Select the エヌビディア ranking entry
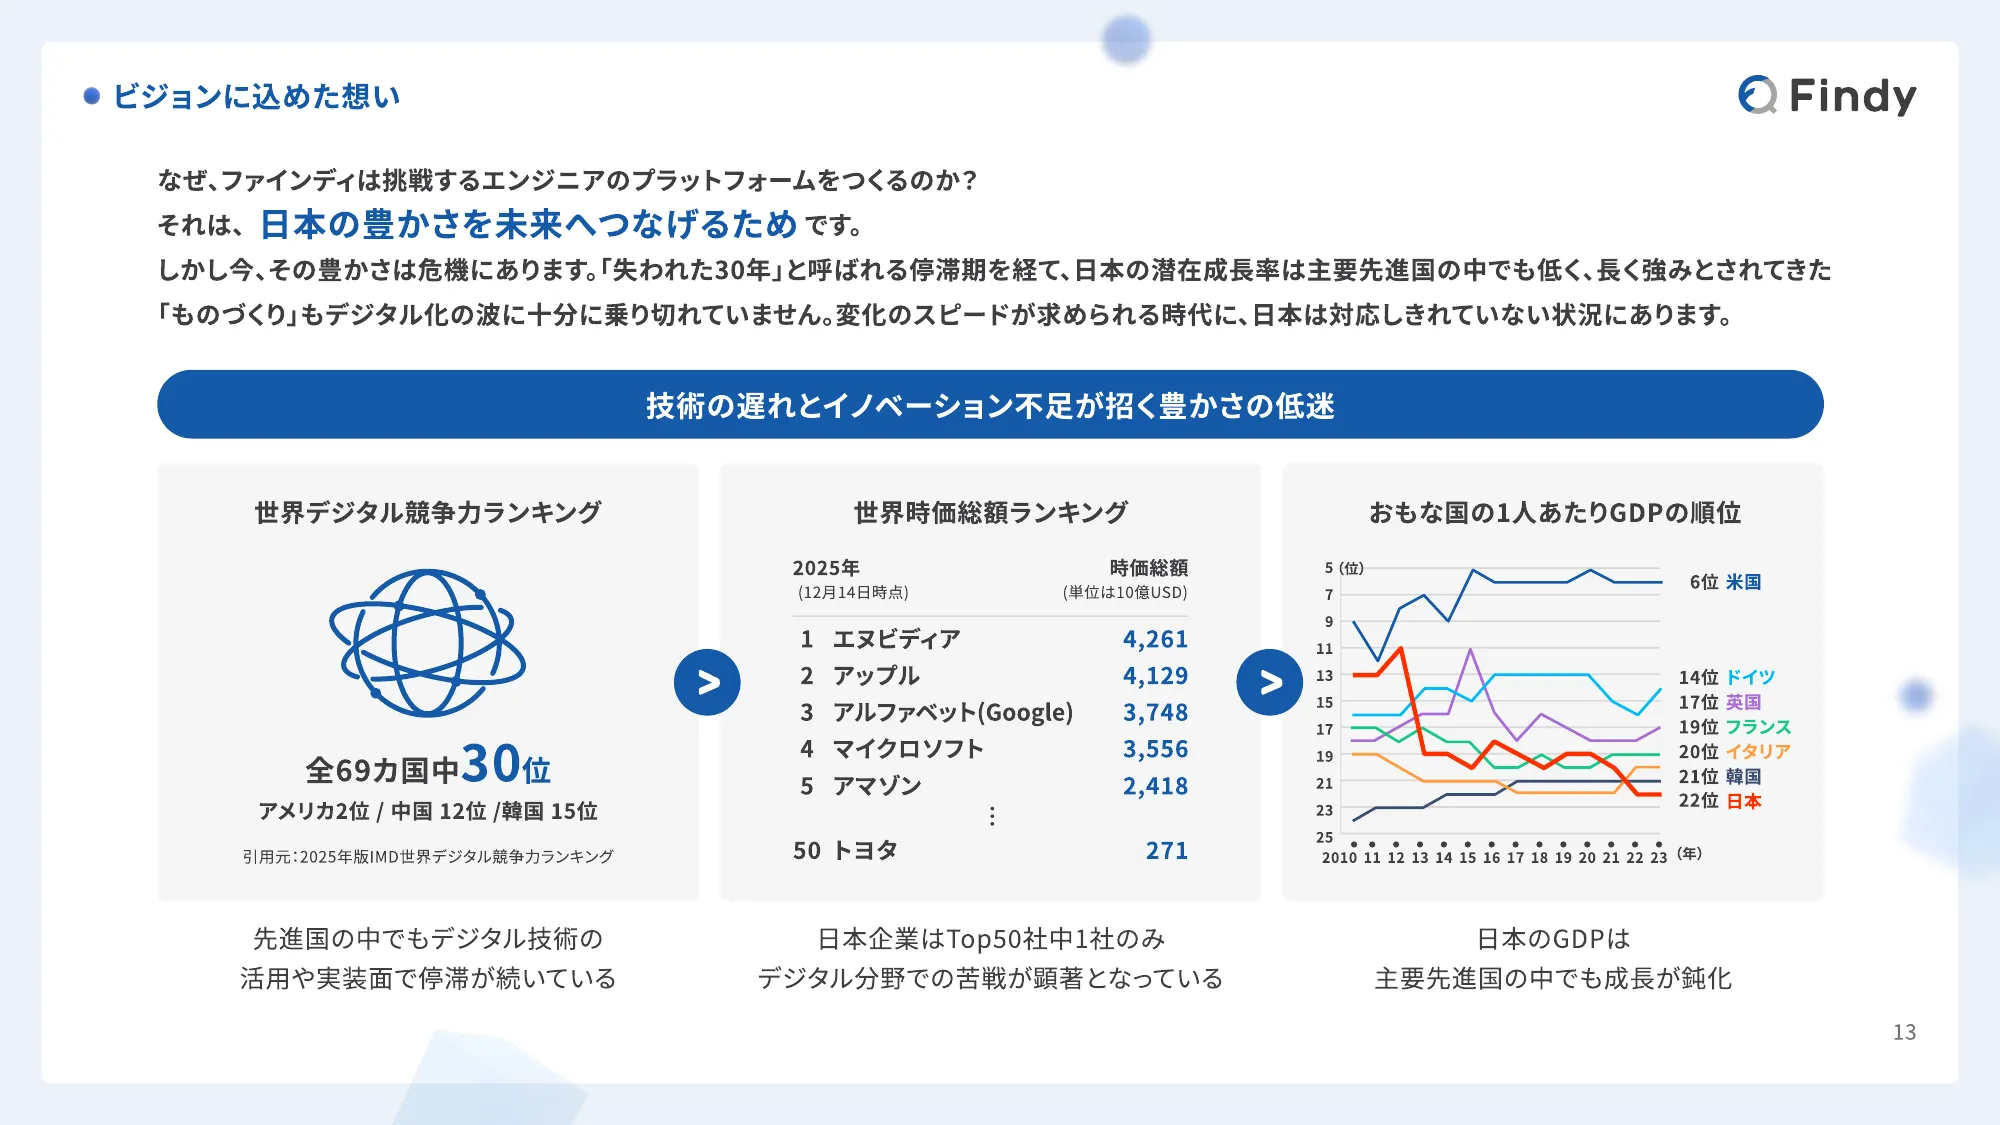 (896, 638)
